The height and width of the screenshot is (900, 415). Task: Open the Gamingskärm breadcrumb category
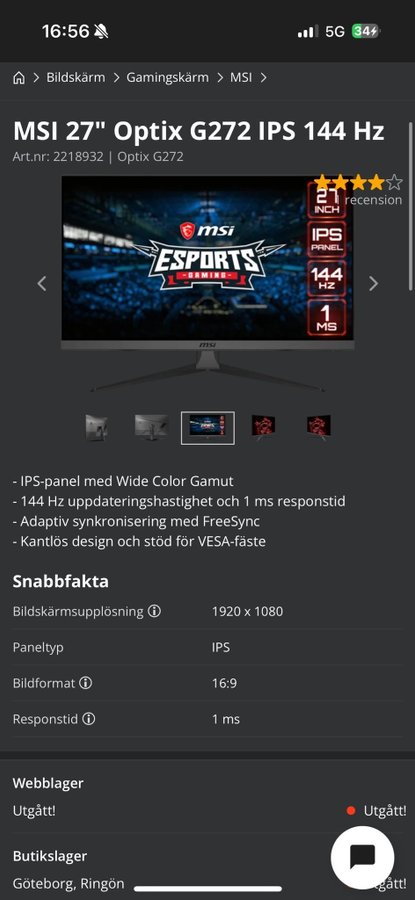pos(168,77)
